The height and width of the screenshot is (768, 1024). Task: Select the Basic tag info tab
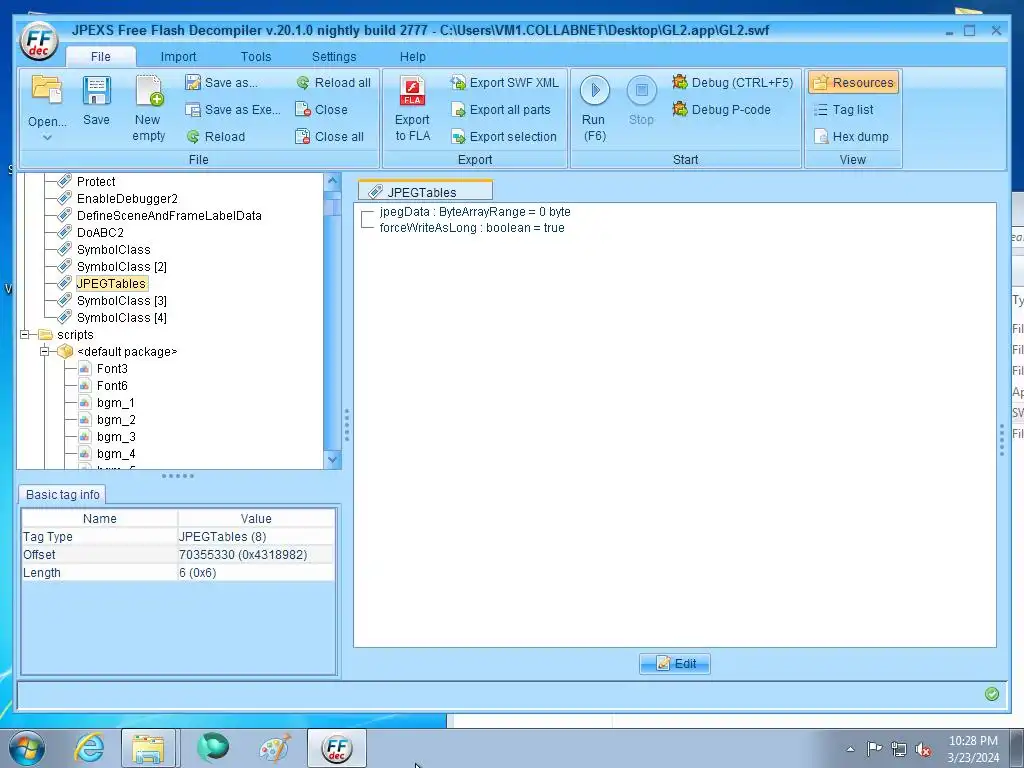(62, 494)
